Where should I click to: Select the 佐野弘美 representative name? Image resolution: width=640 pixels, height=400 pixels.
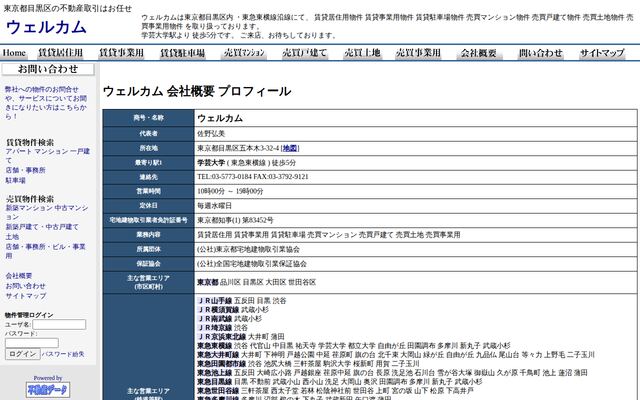pyautogui.click(x=211, y=133)
